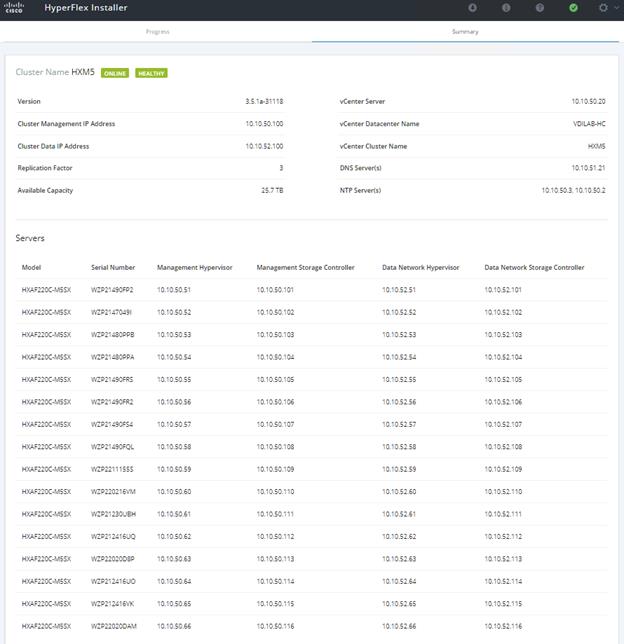Select management hypervisor IP 10.10.50.66
This screenshot has width=624, height=644.
point(174,626)
